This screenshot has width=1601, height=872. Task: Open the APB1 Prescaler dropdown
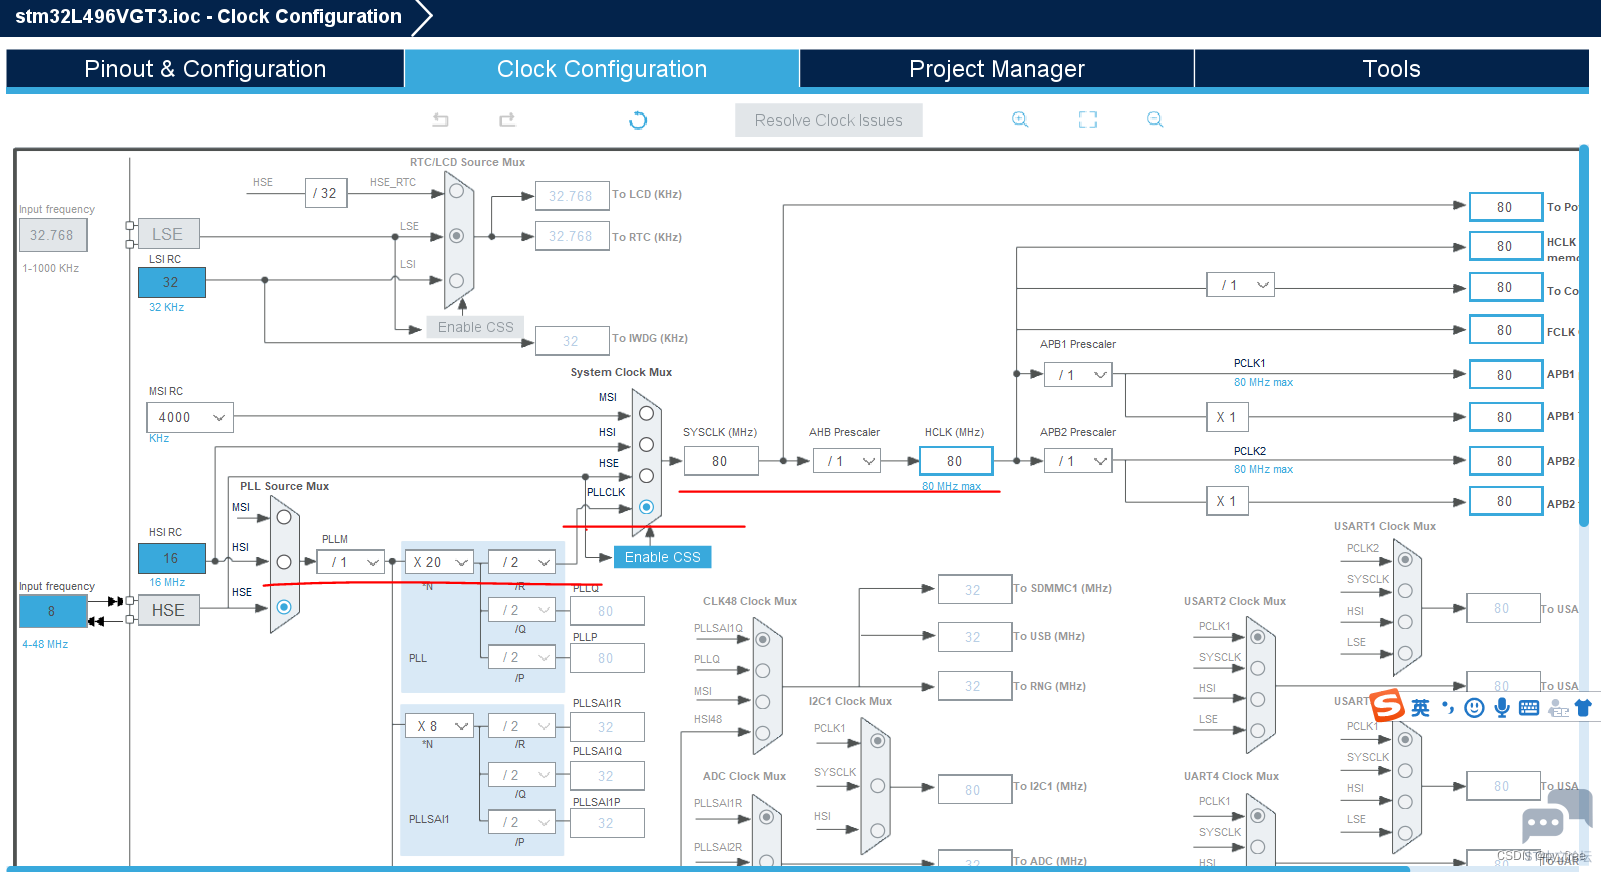point(1079,375)
